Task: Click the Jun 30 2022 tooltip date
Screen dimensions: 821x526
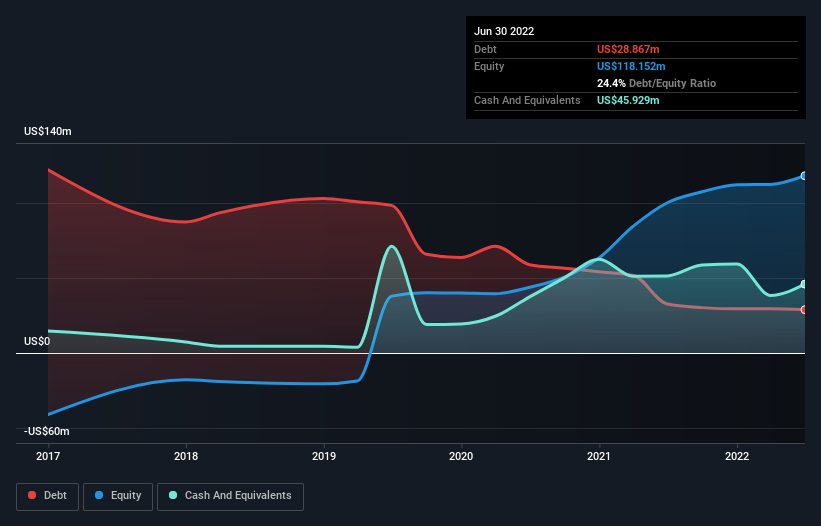Action: click(x=504, y=31)
